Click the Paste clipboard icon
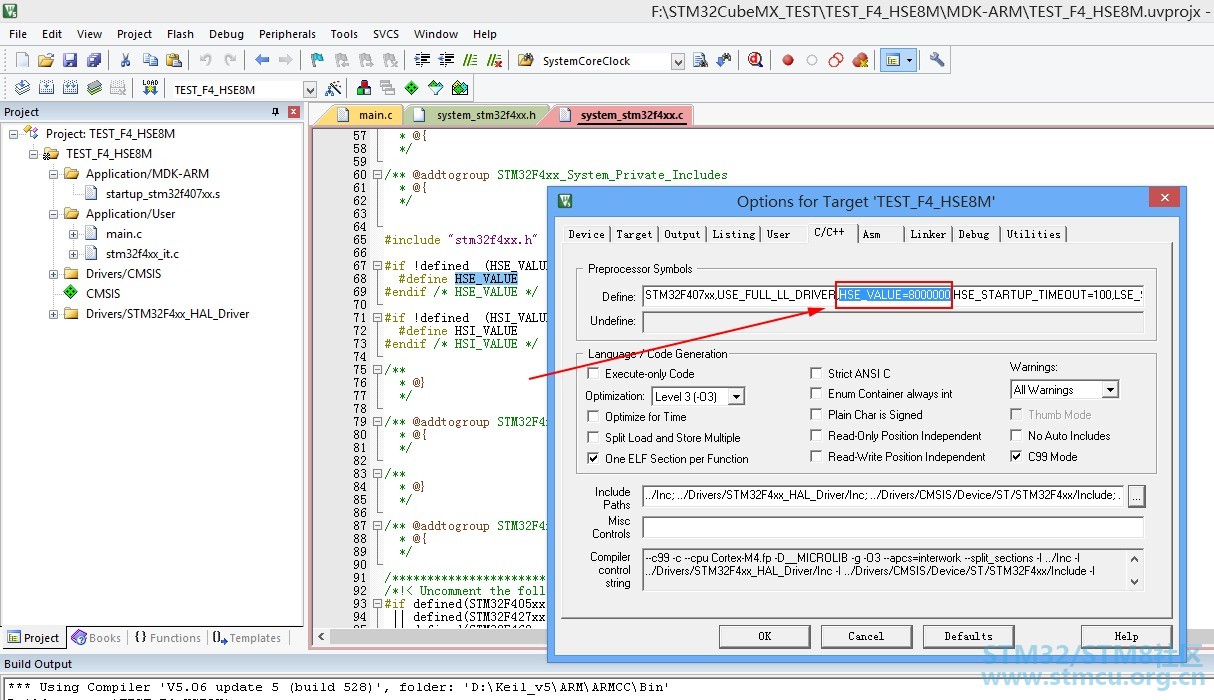 (x=174, y=60)
